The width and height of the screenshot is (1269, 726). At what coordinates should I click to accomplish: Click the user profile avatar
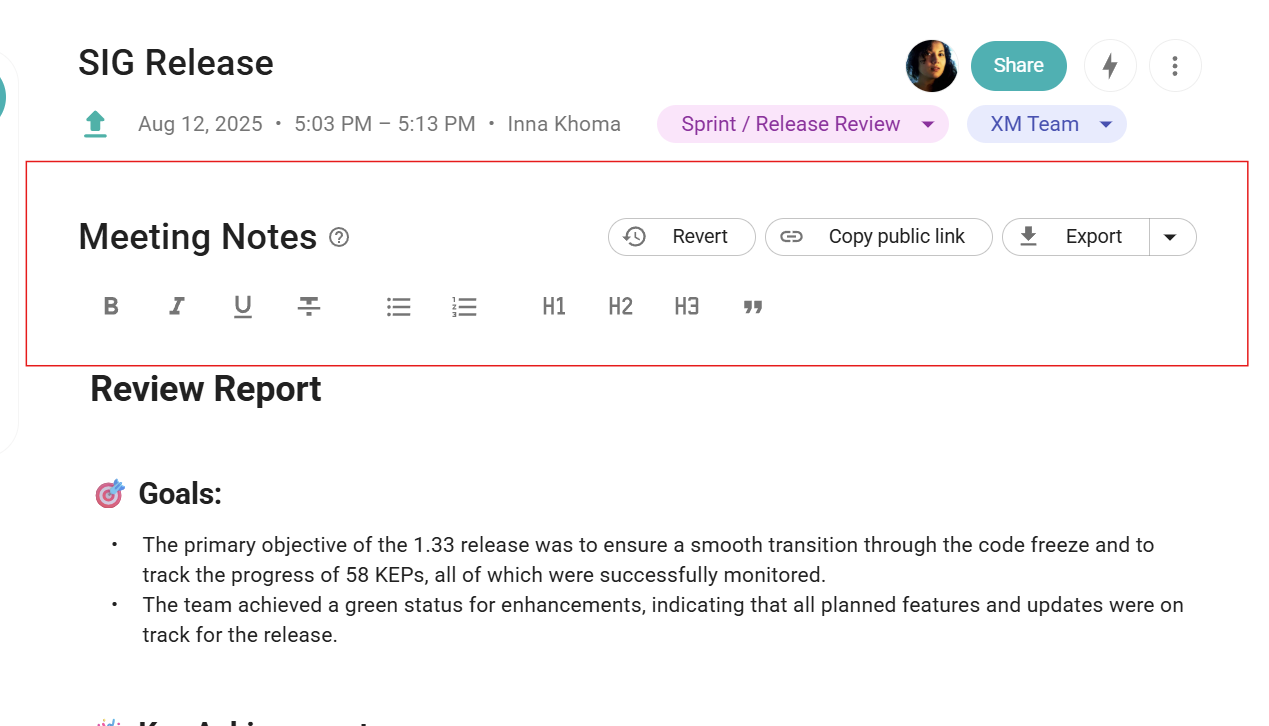[932, 66]
